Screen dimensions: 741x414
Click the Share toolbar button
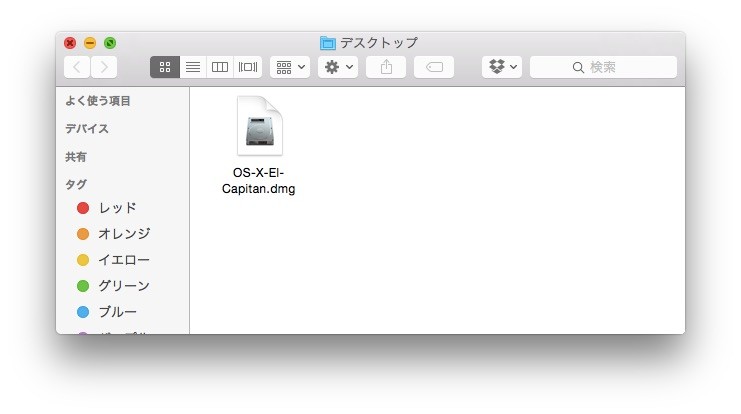pos(386,67)
